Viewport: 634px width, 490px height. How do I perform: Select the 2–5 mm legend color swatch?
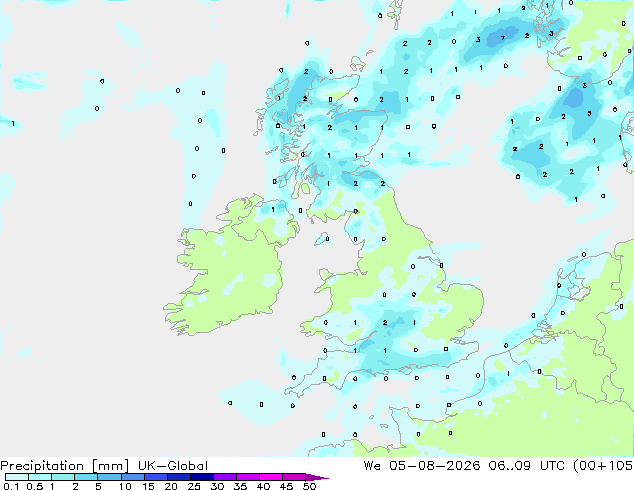tap(86, 477)
